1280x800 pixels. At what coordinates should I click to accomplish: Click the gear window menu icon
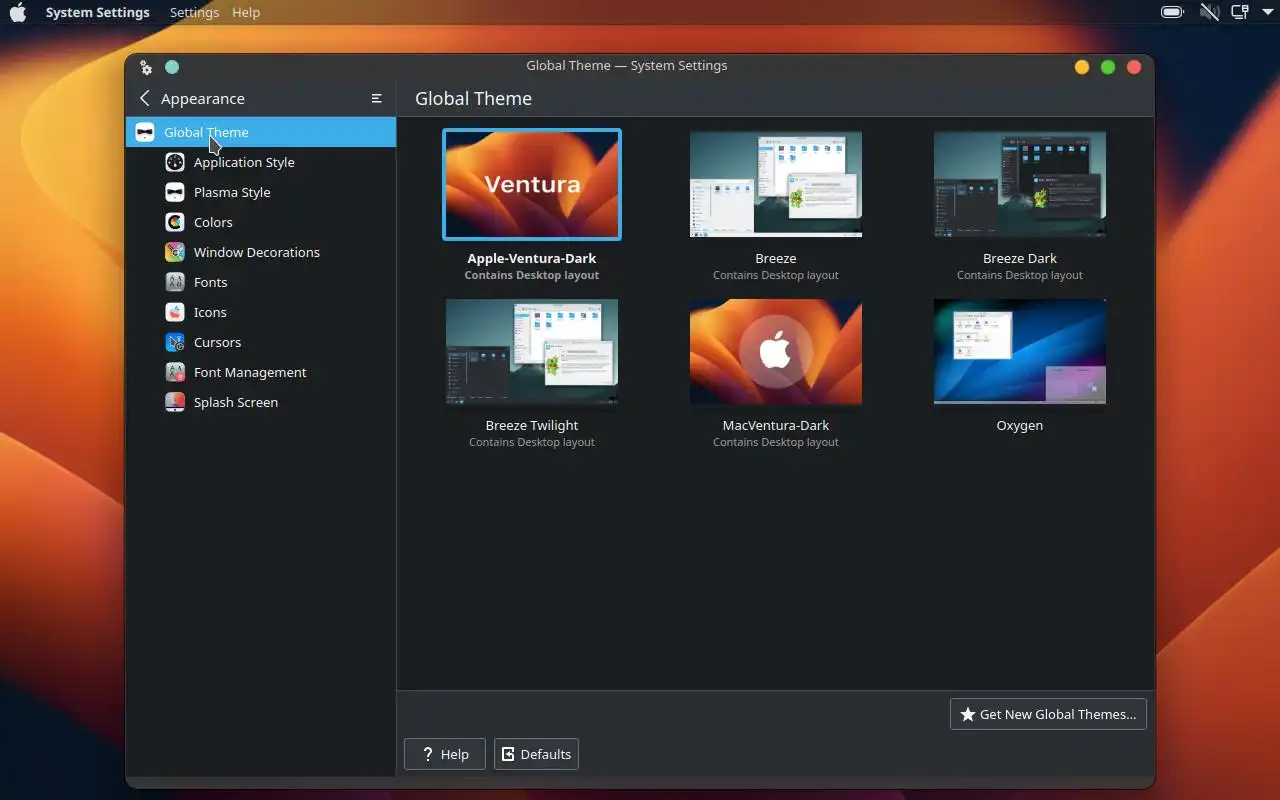(x=146, y=67)
